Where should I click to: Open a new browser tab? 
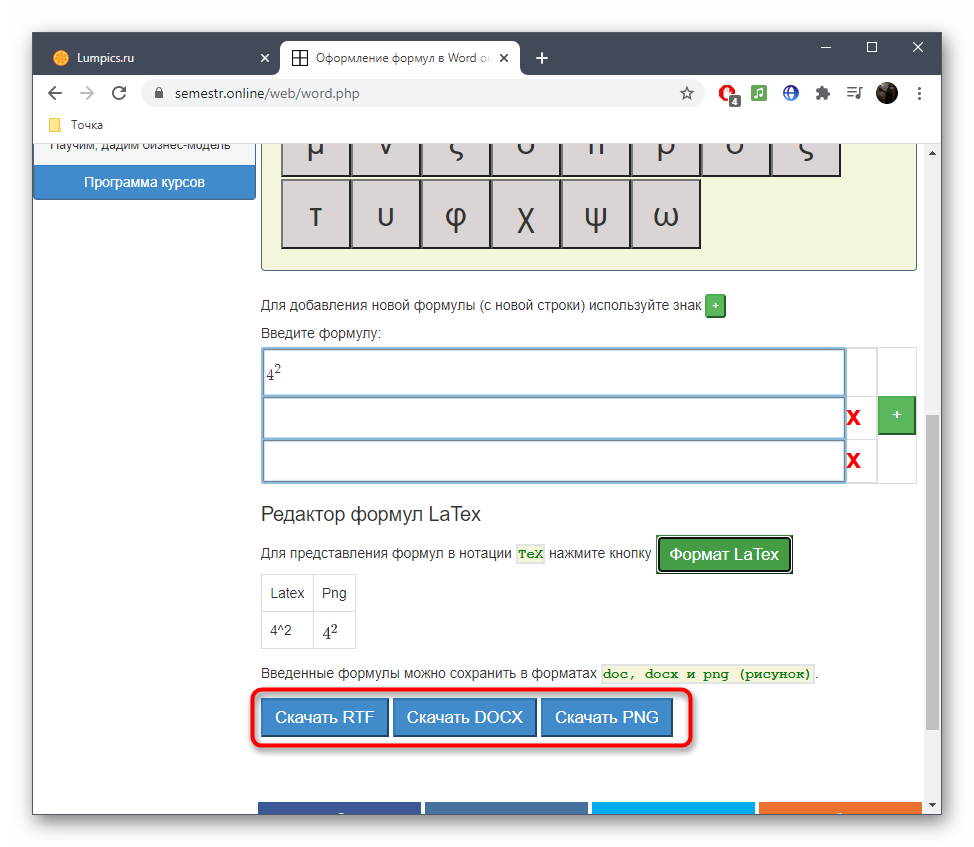coord(542,58)
